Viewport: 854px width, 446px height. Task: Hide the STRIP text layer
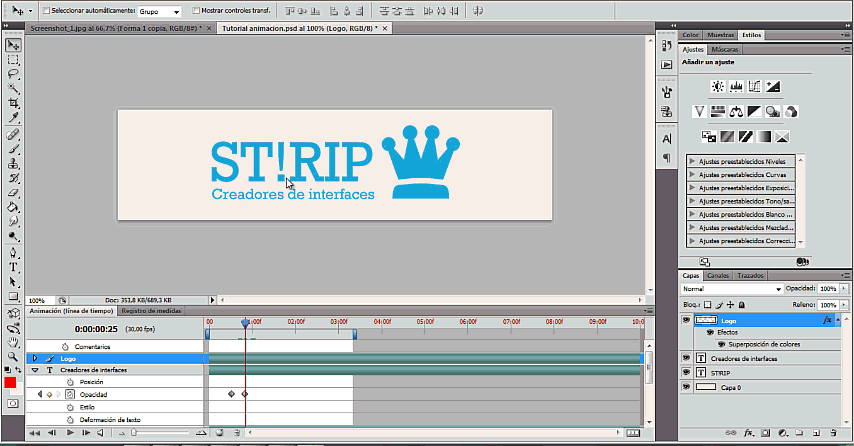686,372
